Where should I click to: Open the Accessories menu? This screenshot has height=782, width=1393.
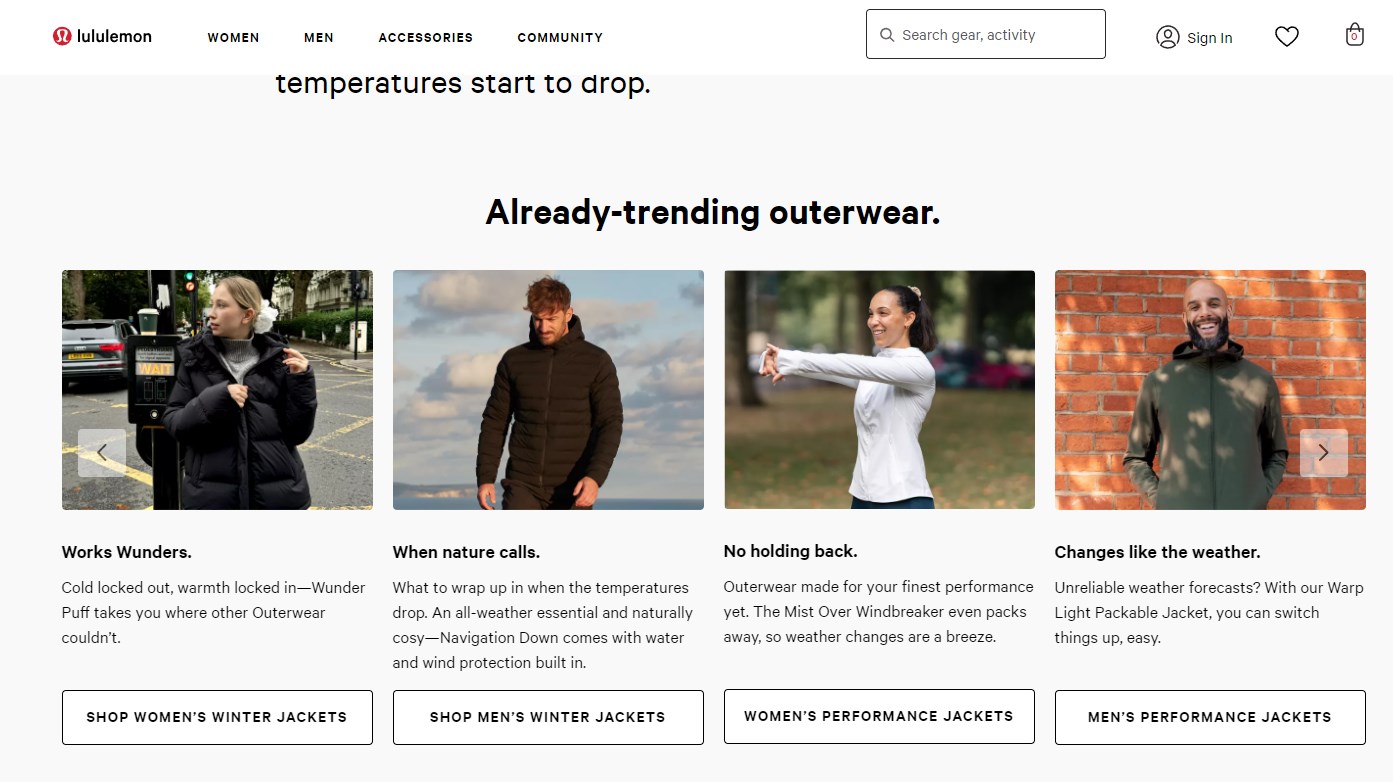(425, 38)
